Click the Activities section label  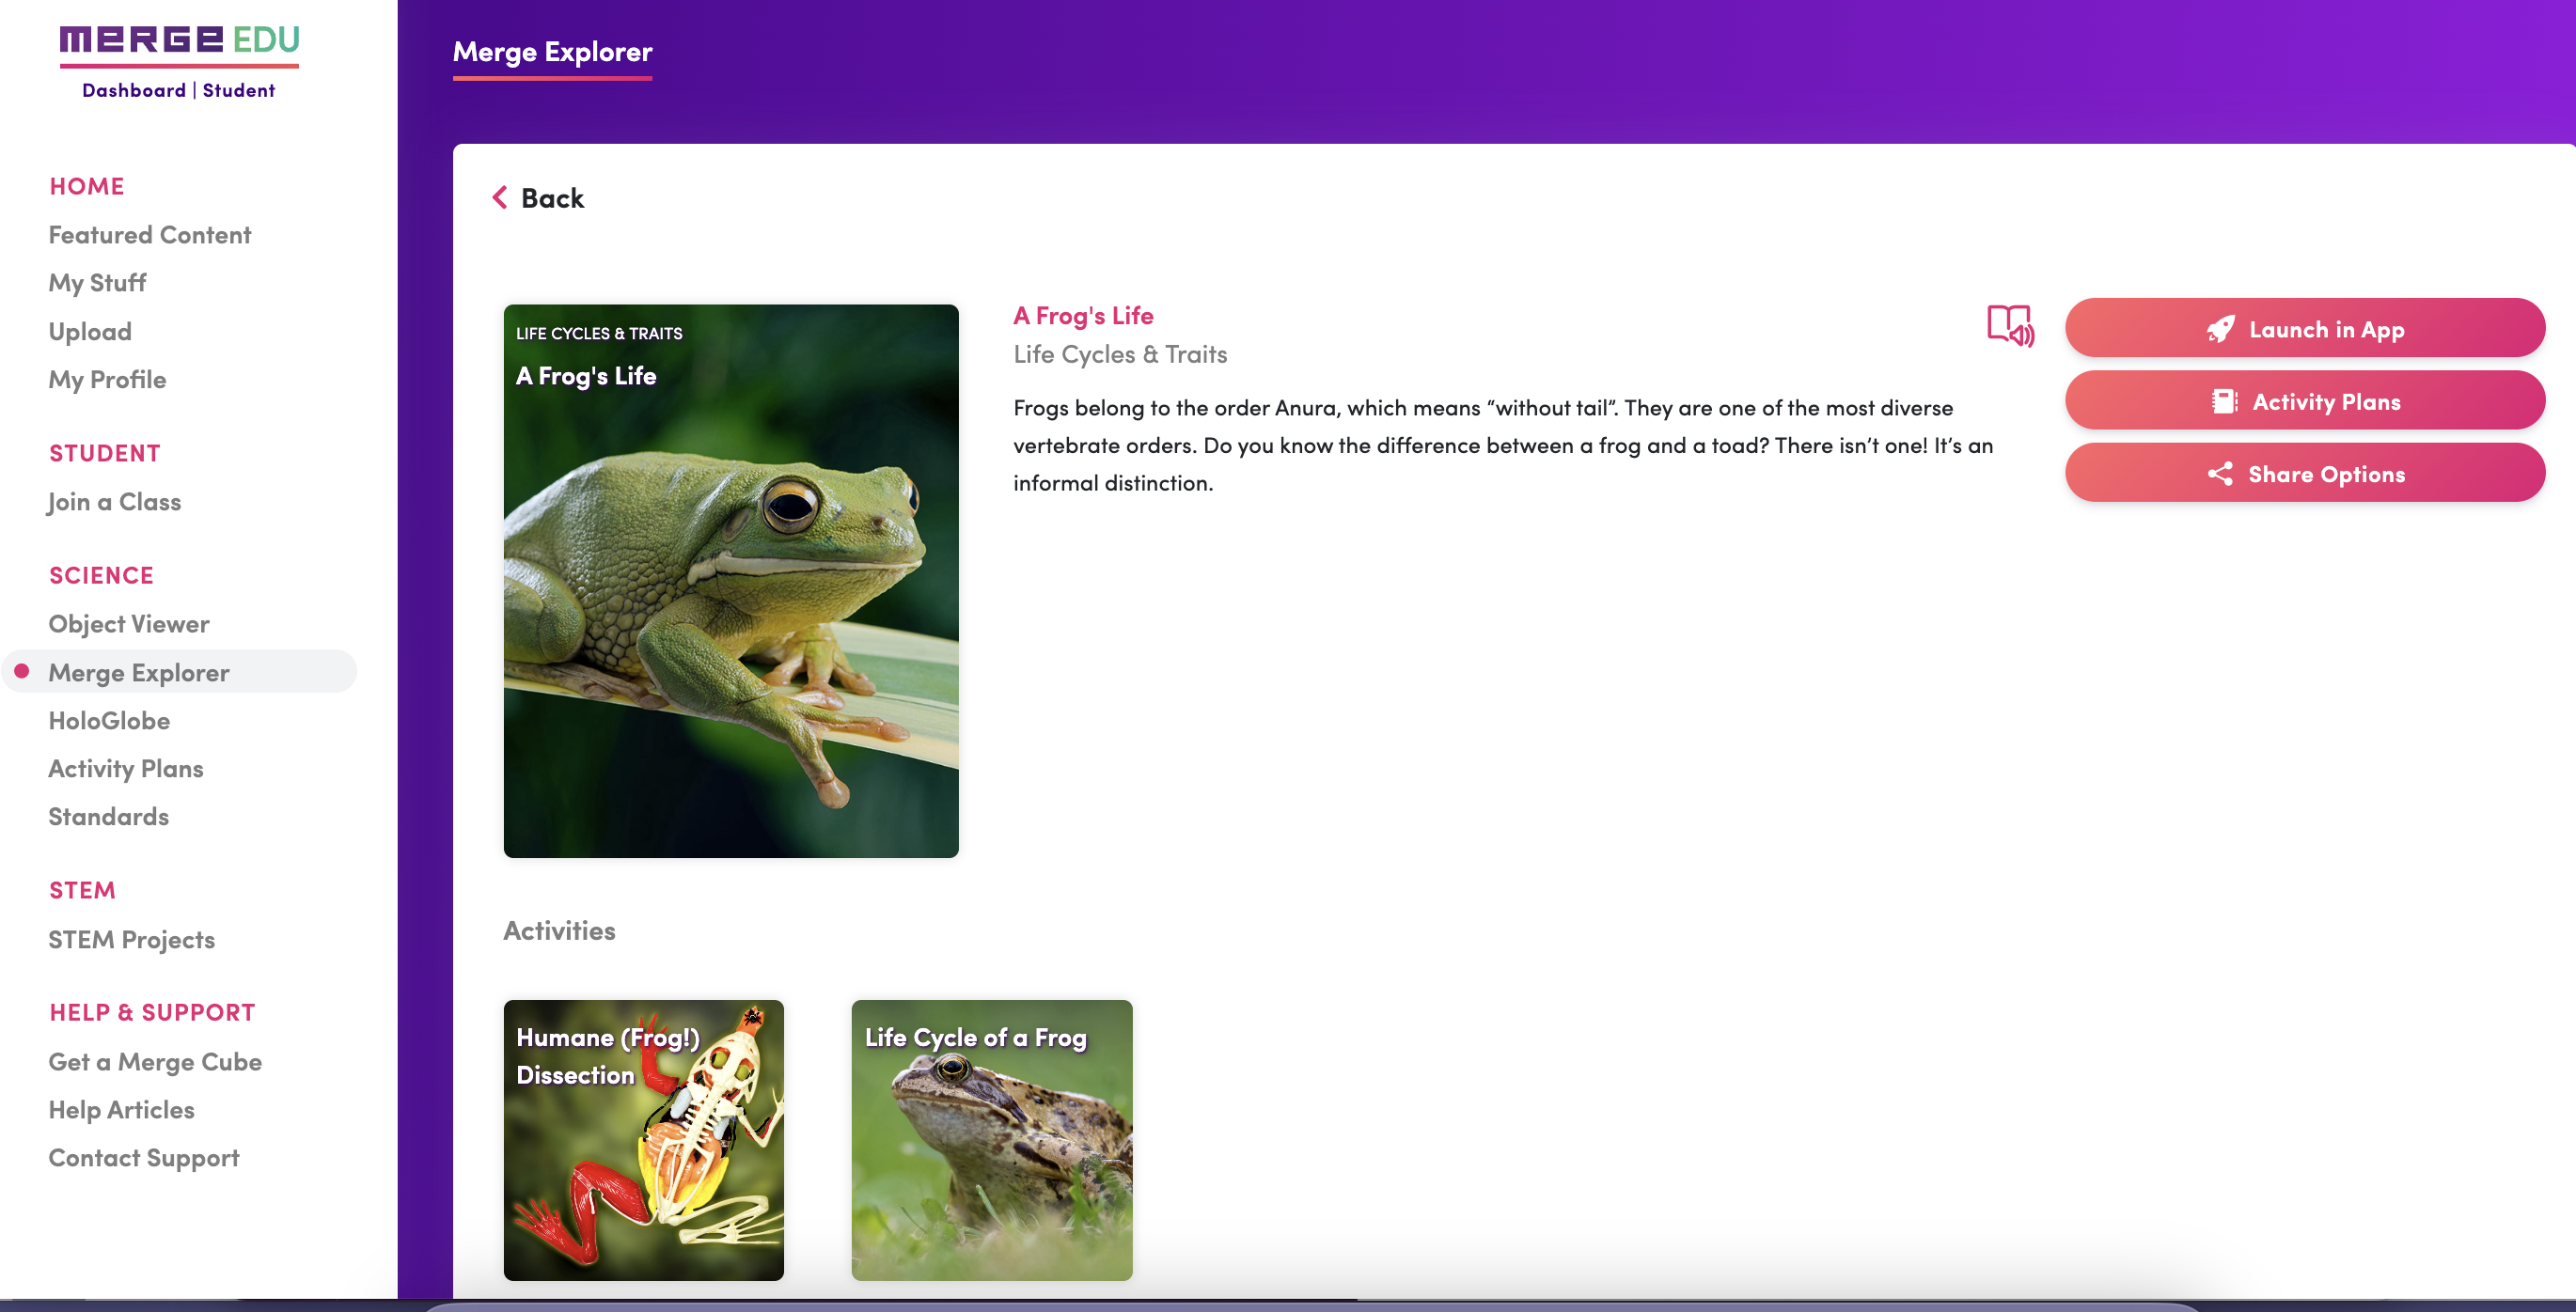[x=559, y=930]
